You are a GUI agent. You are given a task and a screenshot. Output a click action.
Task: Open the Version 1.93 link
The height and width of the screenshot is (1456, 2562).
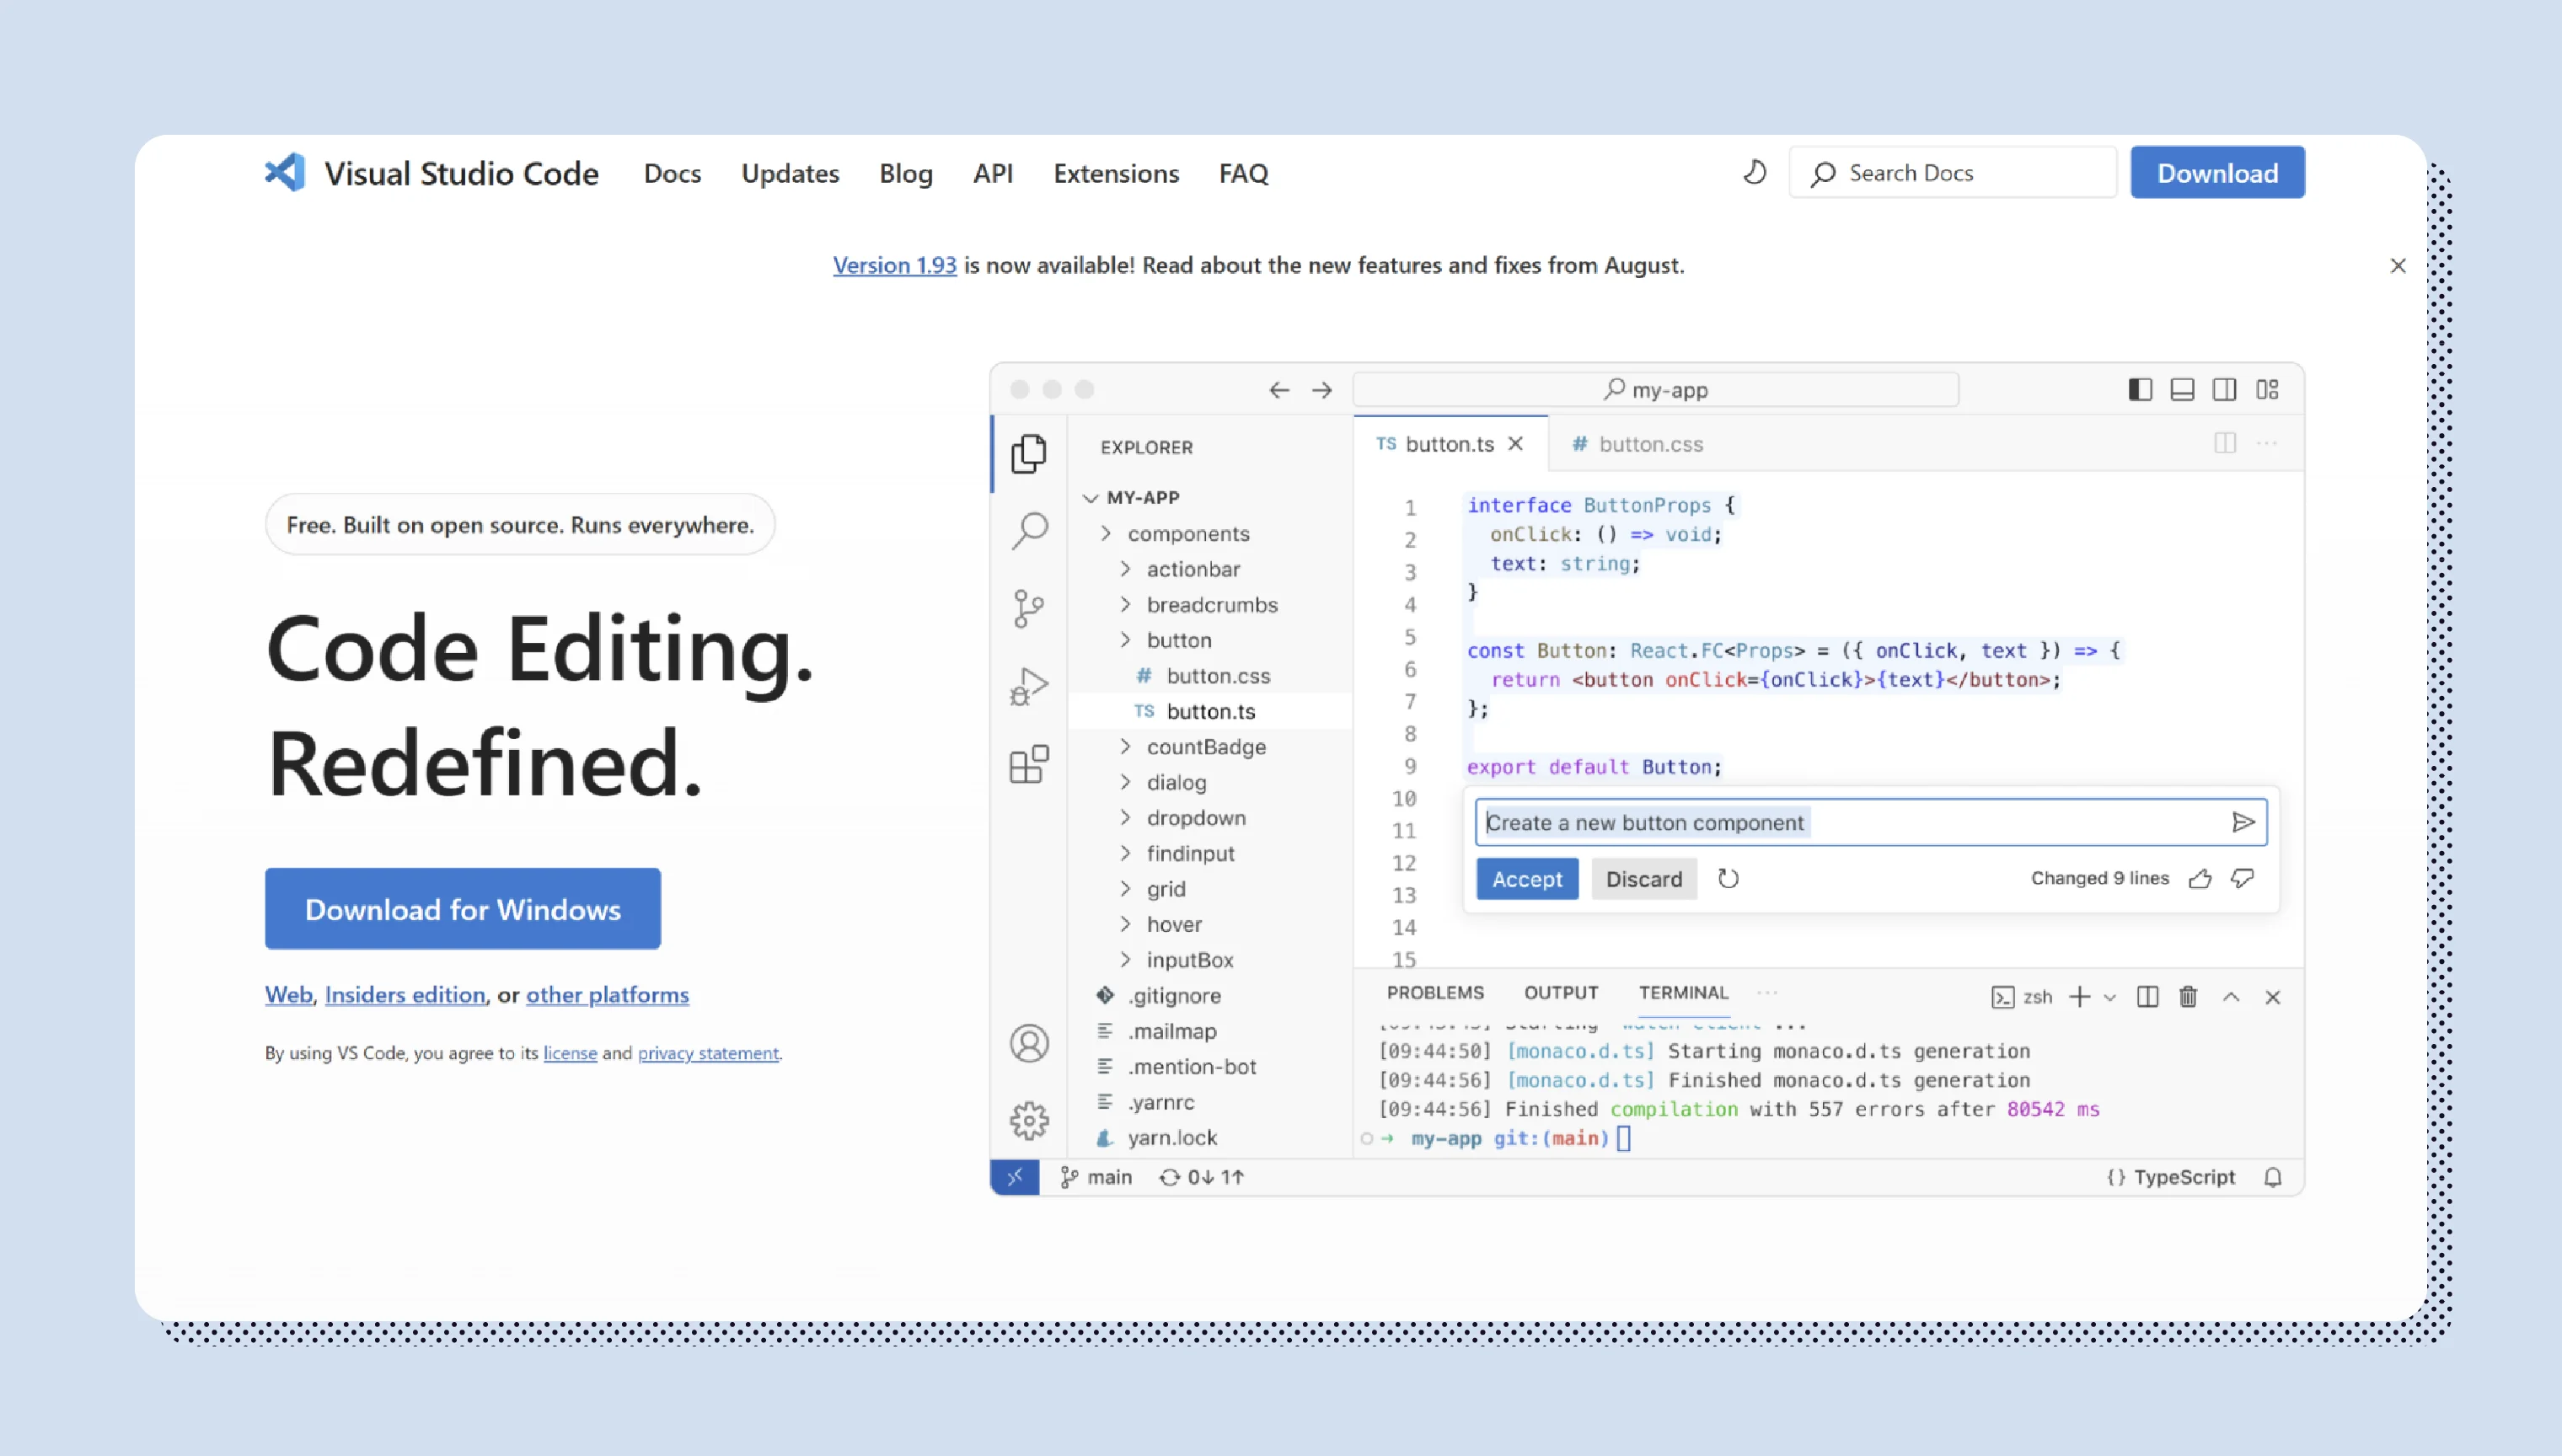(895, 265)
